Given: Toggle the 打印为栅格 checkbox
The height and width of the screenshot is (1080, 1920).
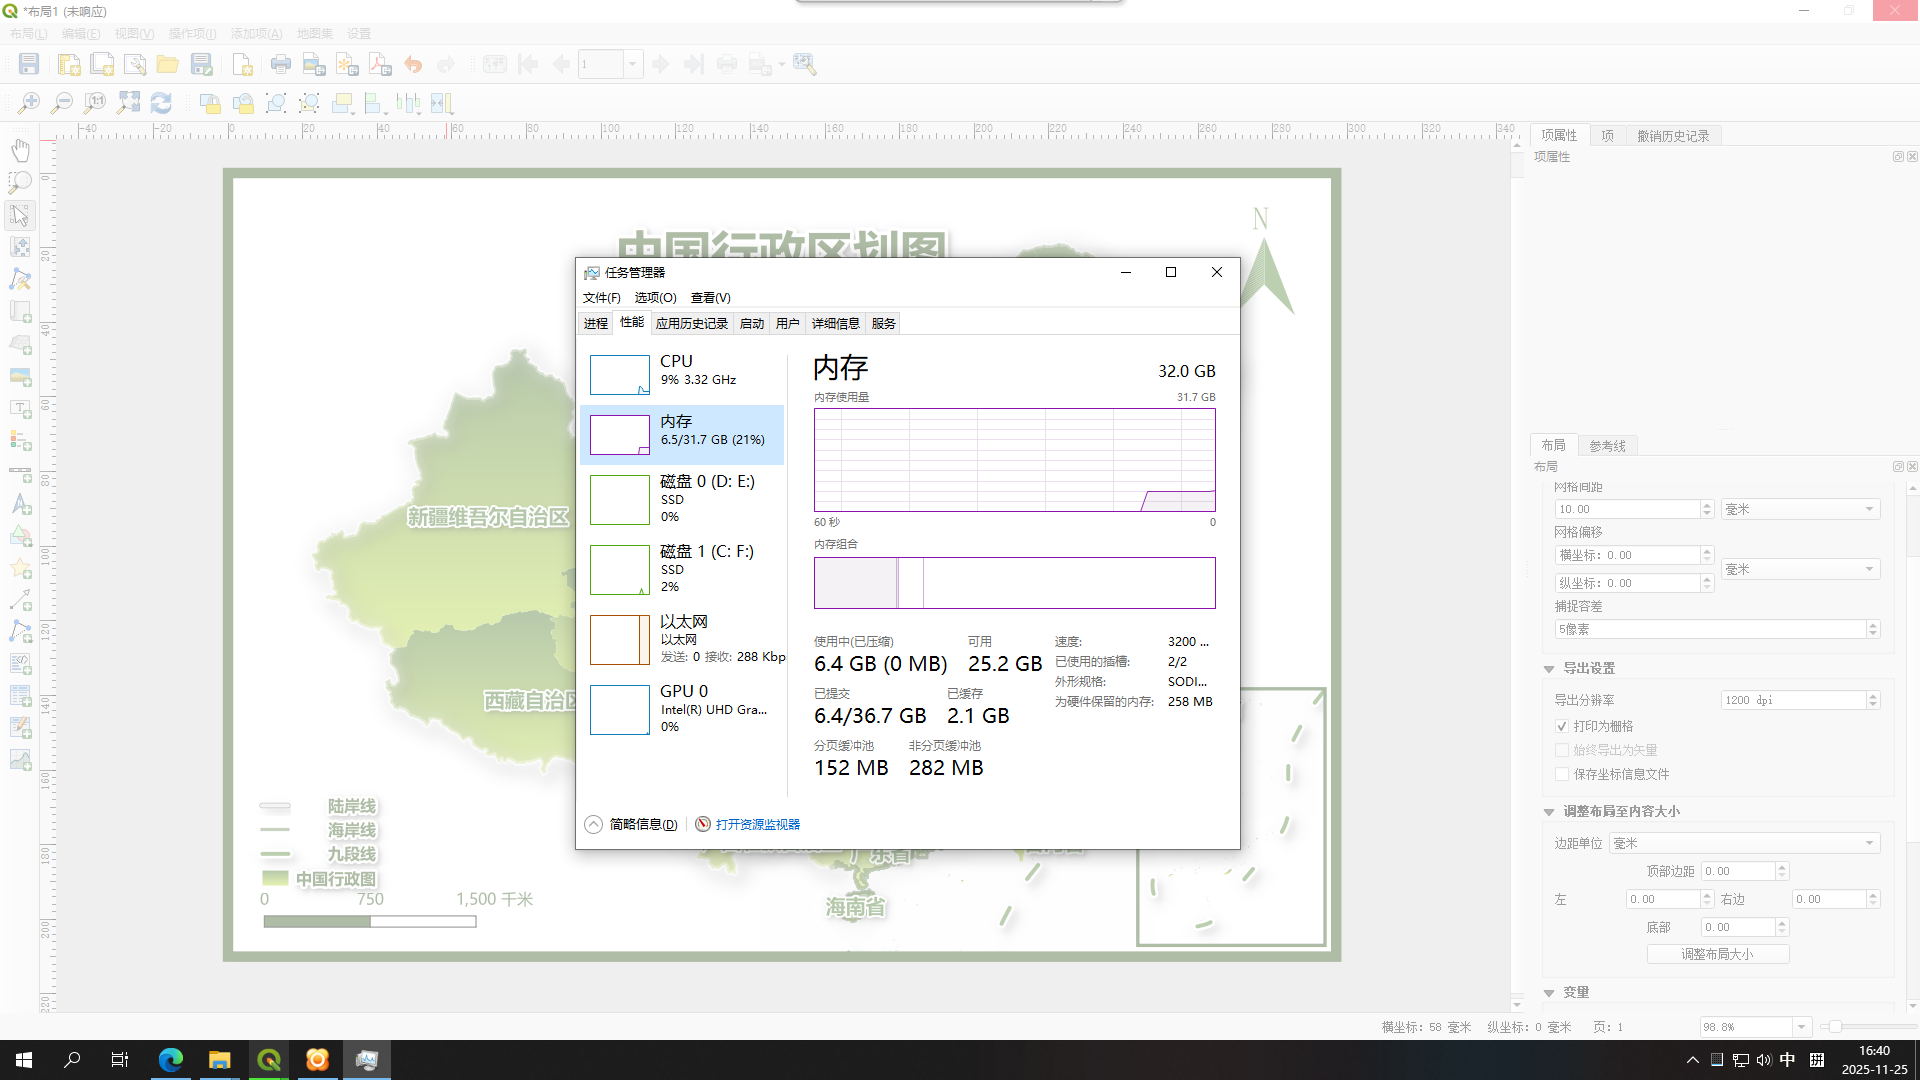Looking at the screenshot, I should pyautogui.click(x=1562, y=726).
